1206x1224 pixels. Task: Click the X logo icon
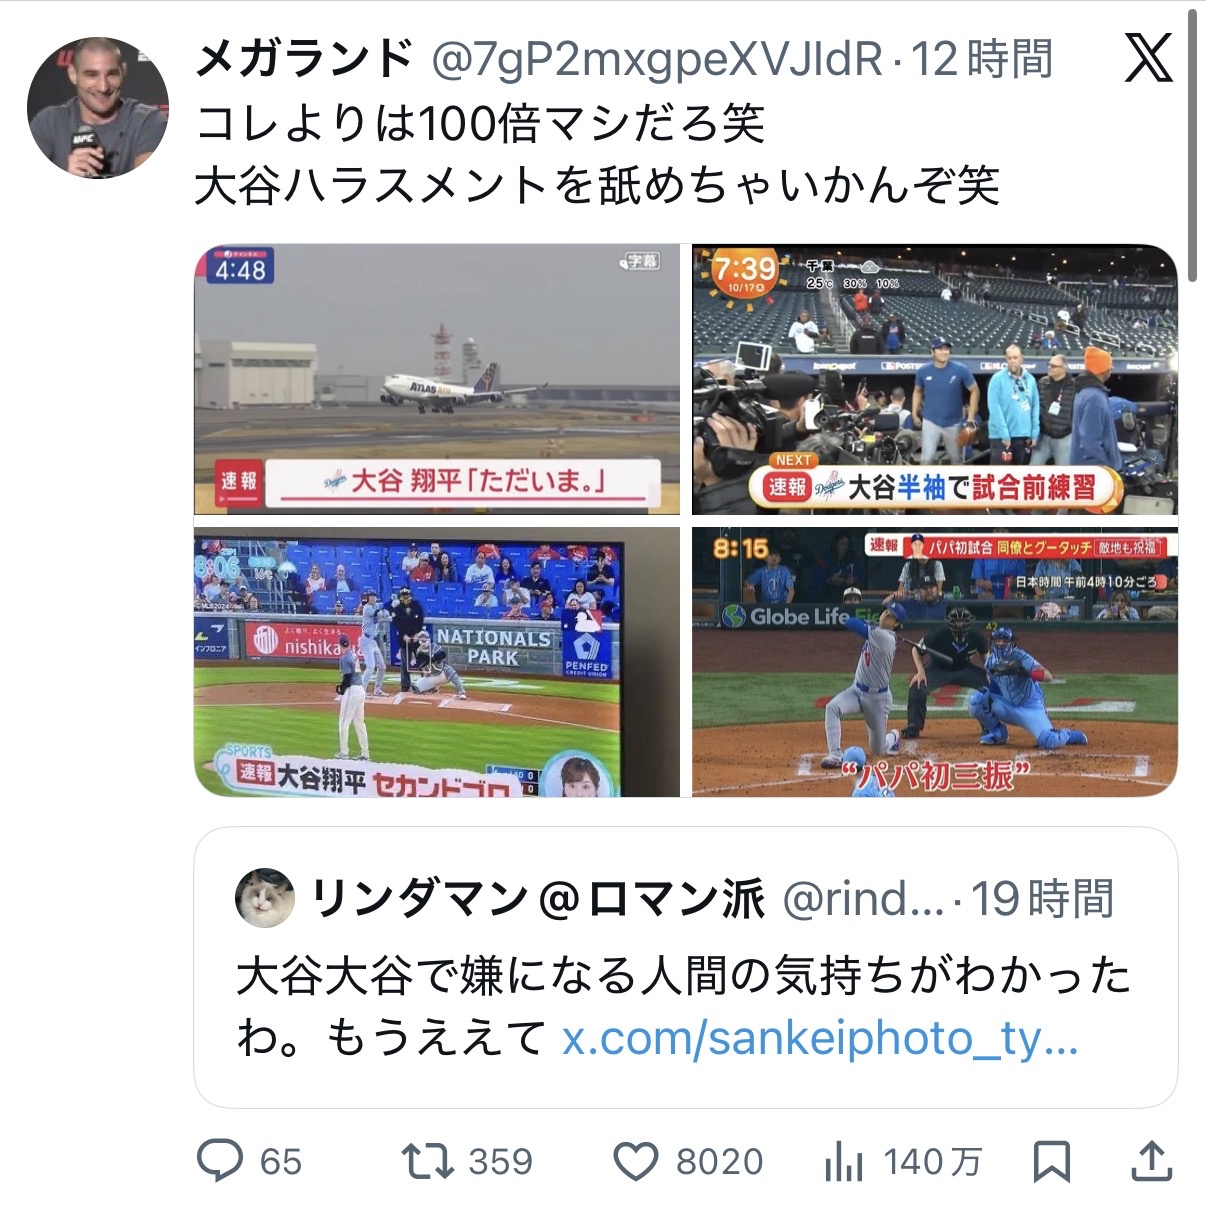click(x=1148, y=60)
